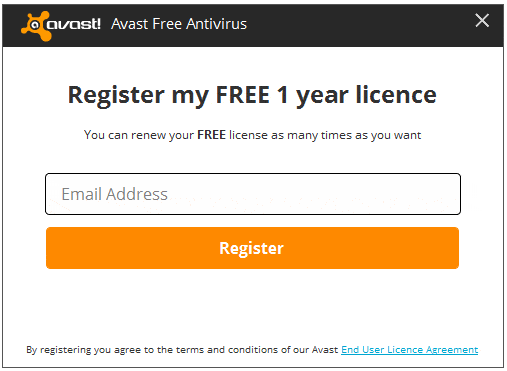The width and height of the screenshot is (507, 371).
Task: Place cursor in the email text box
Action: pos(253,194)
